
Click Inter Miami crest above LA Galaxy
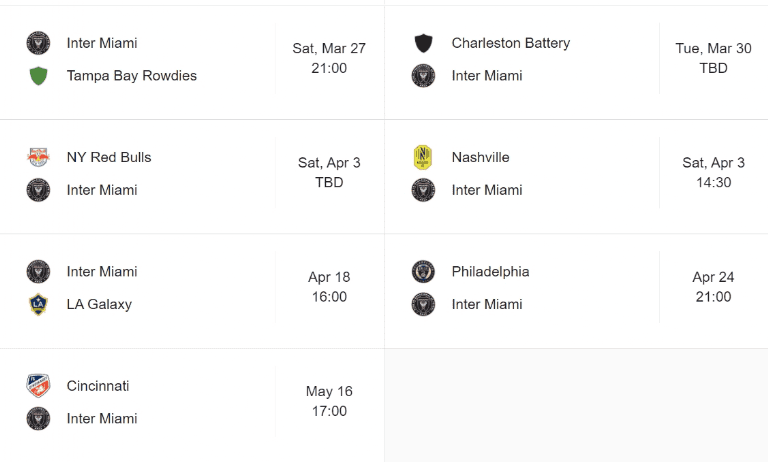click(x=38, y=271)
